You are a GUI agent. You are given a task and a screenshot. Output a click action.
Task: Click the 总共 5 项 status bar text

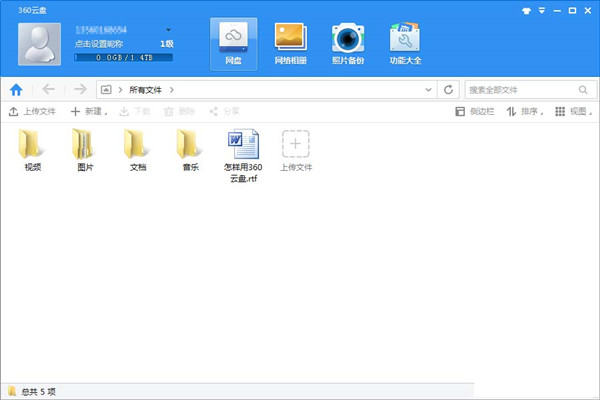click(x=38, y=392)
